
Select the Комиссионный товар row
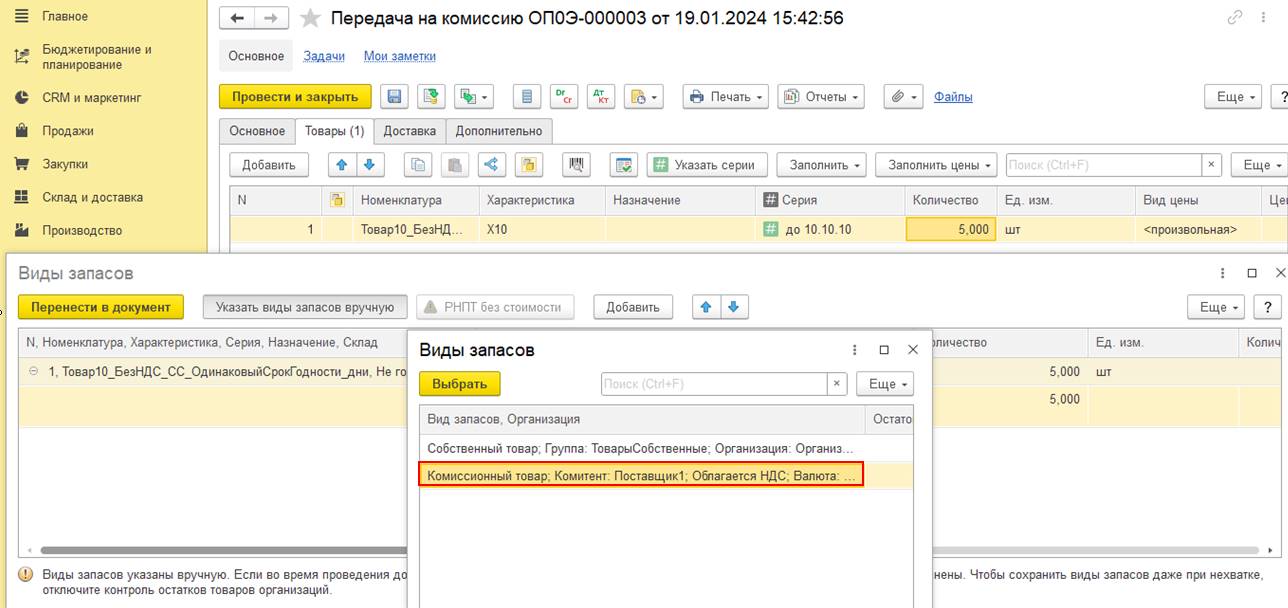(x=641, y=476)
